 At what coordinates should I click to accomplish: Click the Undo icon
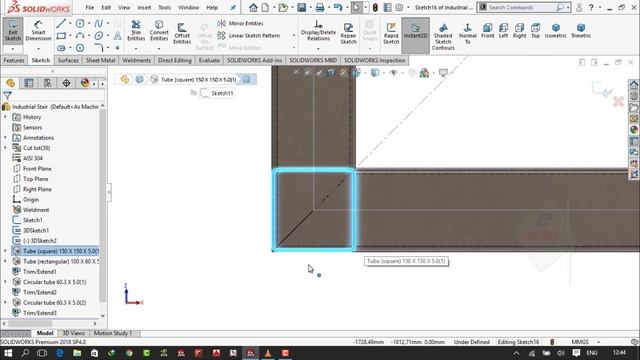click(x=338, y=7)
